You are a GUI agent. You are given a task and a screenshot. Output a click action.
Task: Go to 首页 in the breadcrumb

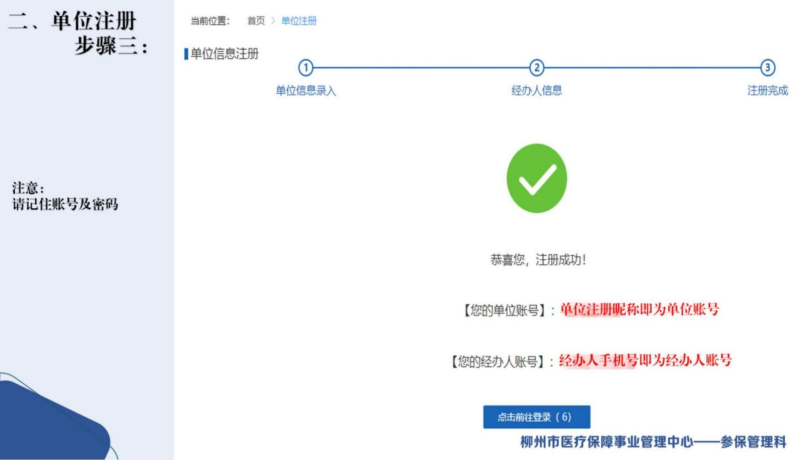point(256,21)
